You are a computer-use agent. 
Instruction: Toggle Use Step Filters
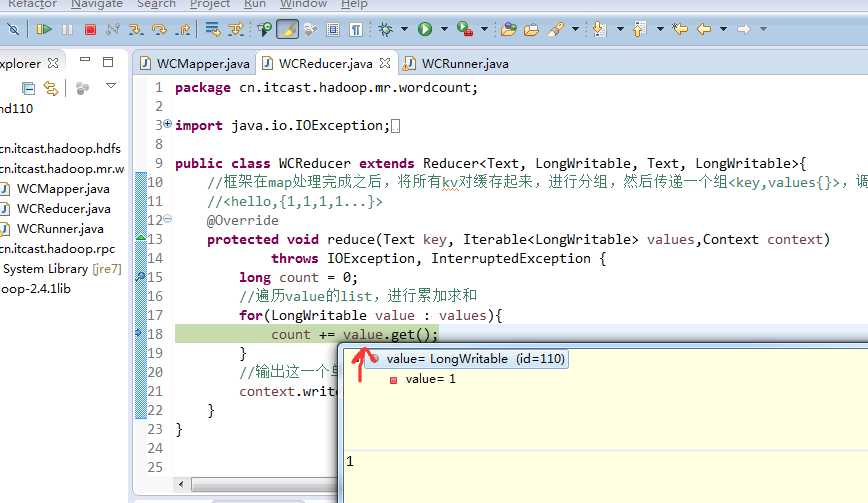click(236, 29)
